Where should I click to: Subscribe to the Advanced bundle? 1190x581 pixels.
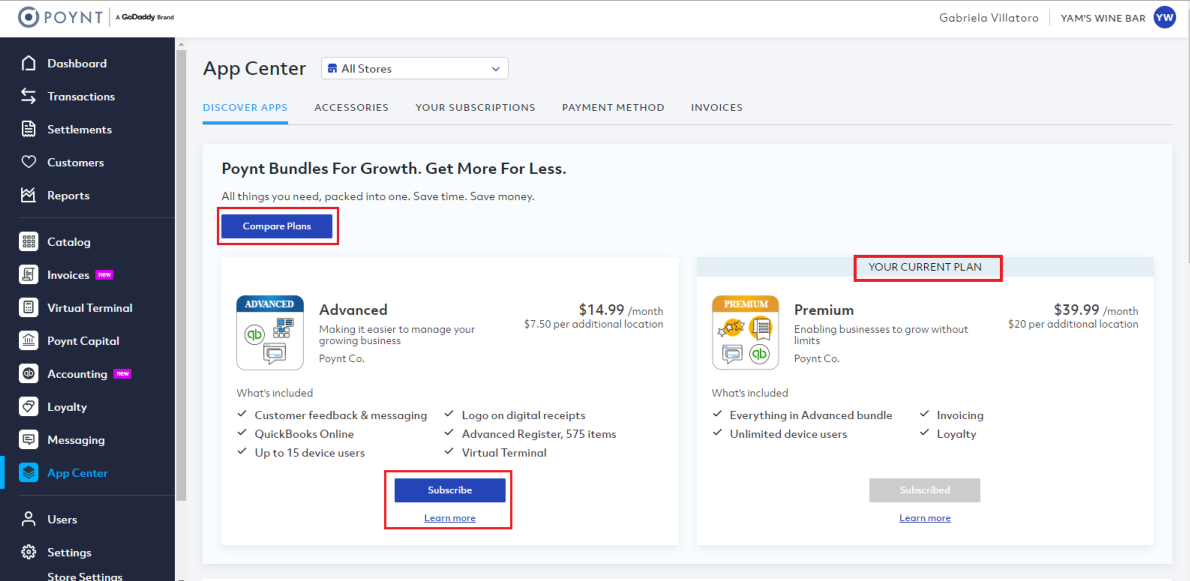pyautogui.click(x=450, y=490)
